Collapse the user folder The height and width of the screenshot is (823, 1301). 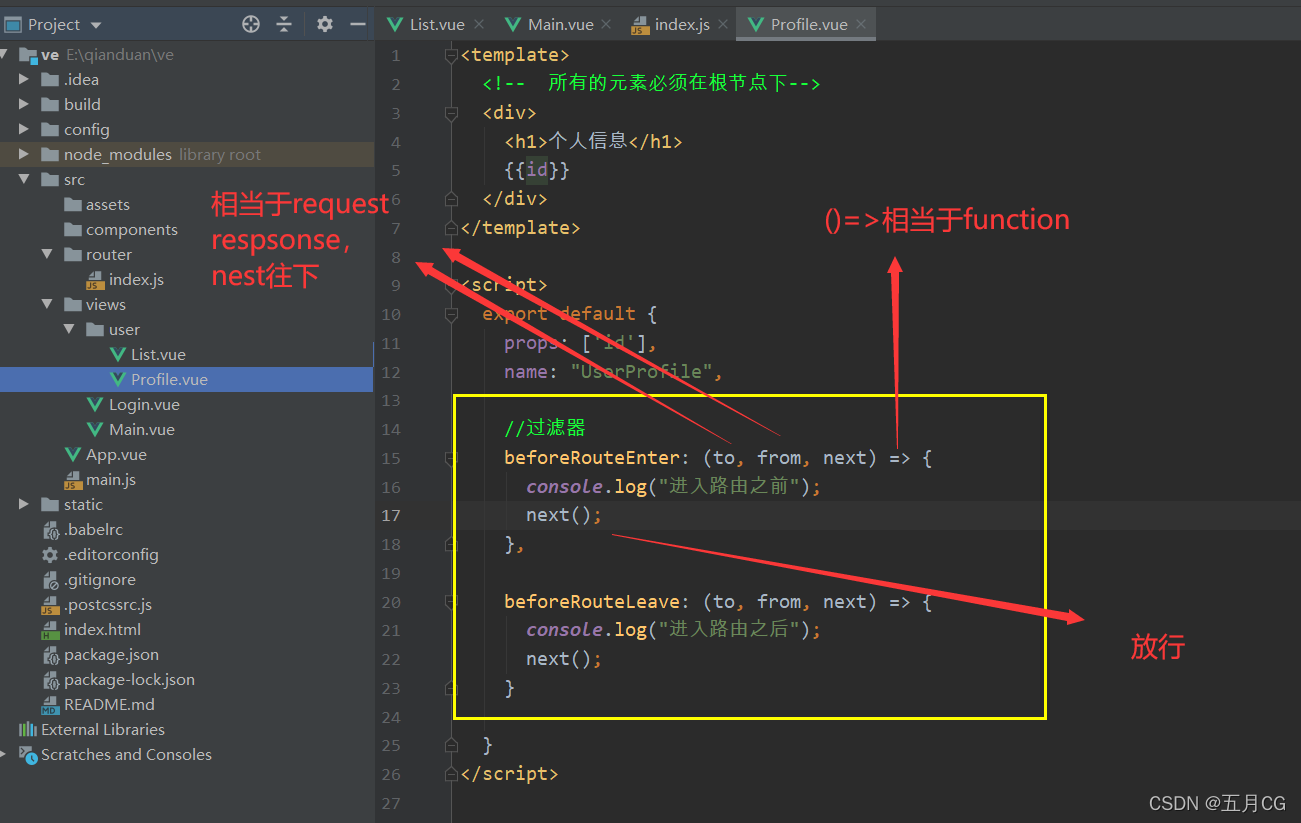[x=69, y=329]
